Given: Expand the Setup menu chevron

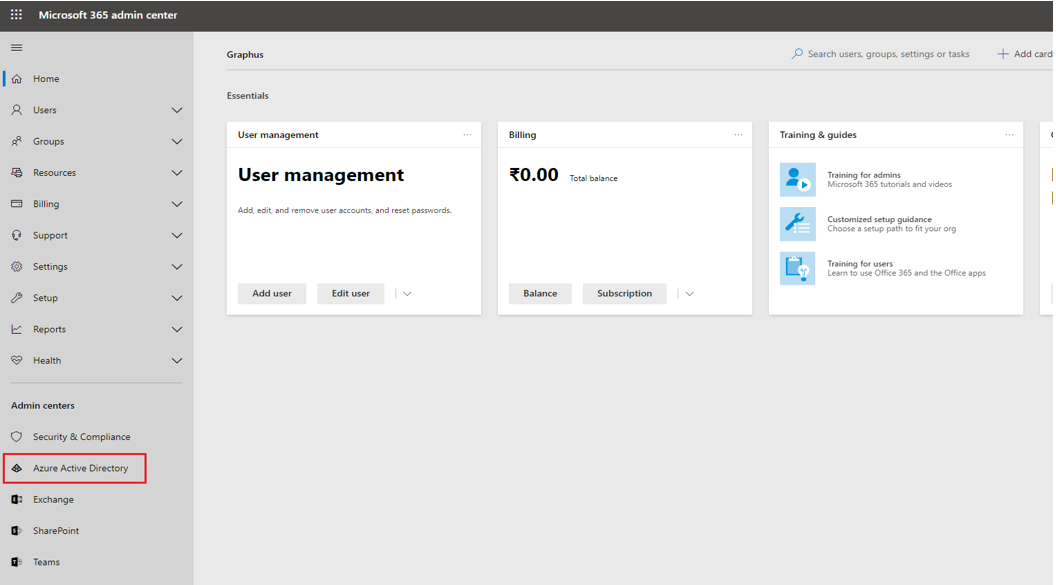Looking at the screenshot, I should point(176,298).
